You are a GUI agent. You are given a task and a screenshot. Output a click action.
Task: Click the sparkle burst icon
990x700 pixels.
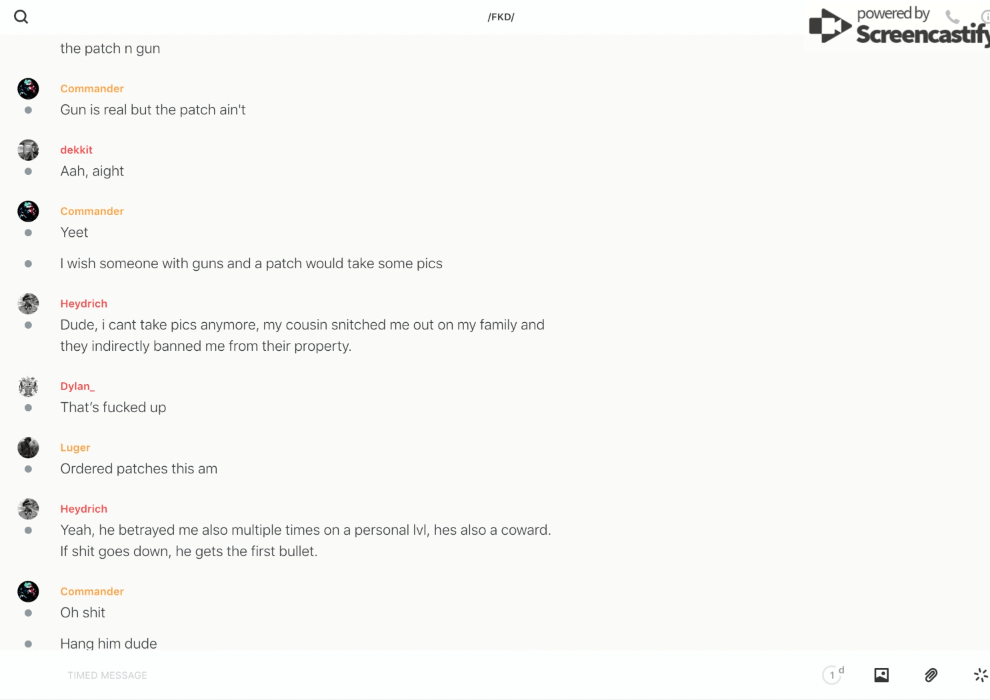coord(980,675)
